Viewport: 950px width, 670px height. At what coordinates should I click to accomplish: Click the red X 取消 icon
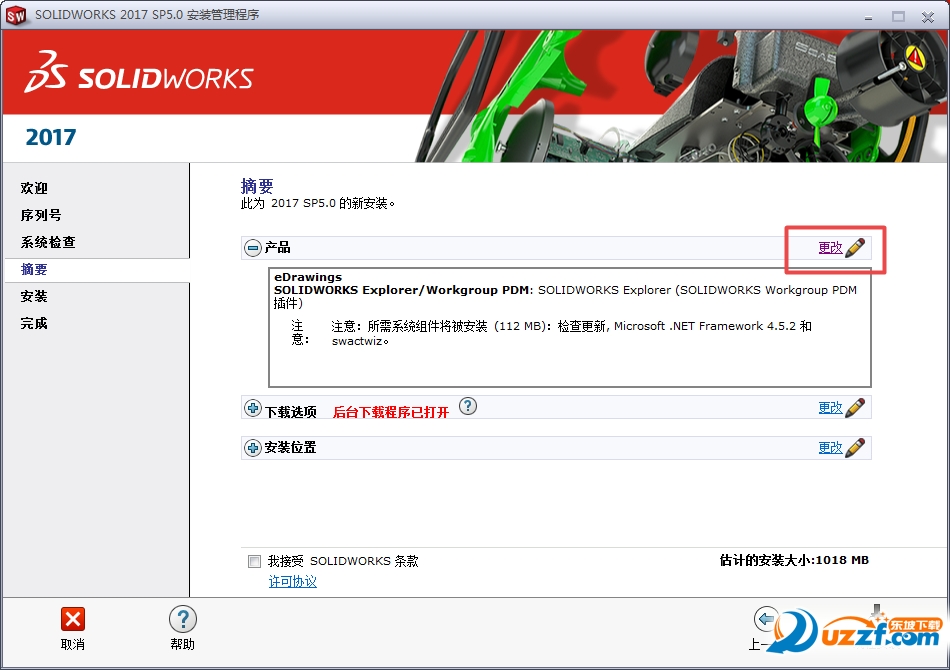(x=73, y=619)
